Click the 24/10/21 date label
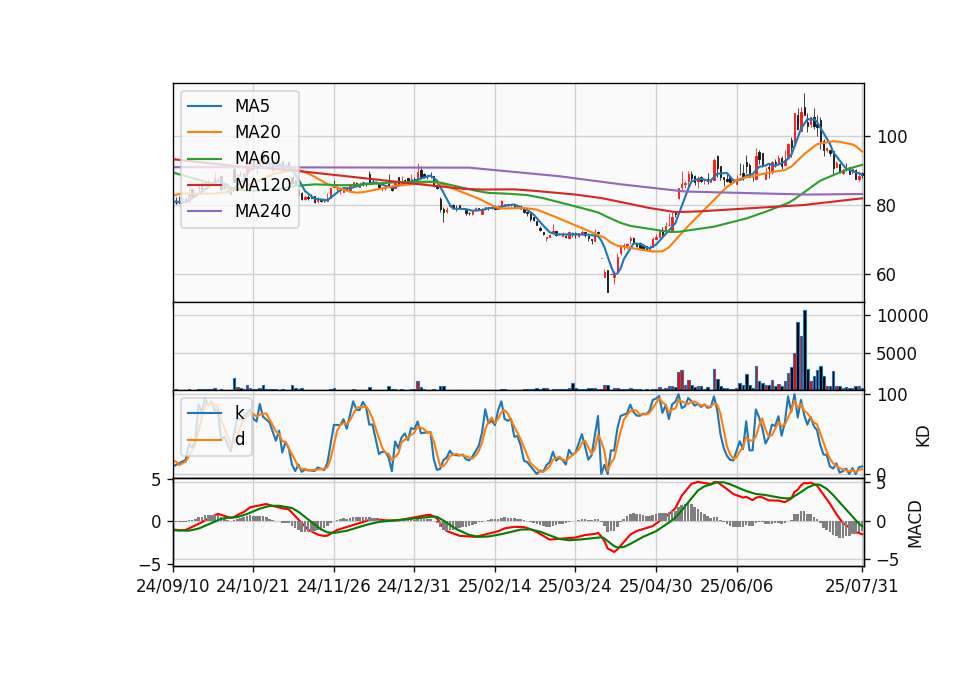This screenshot has height=690, width=960. coord(253,586)
